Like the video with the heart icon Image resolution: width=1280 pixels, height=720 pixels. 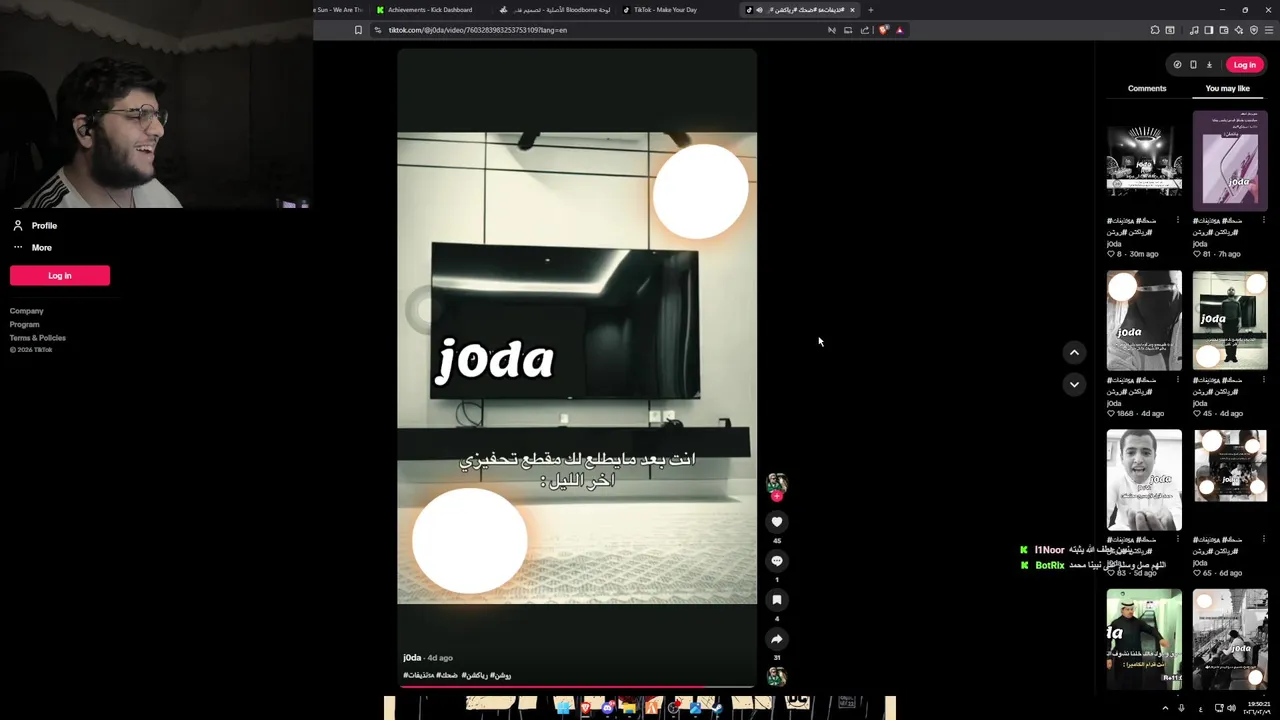[x=777, y=522]
